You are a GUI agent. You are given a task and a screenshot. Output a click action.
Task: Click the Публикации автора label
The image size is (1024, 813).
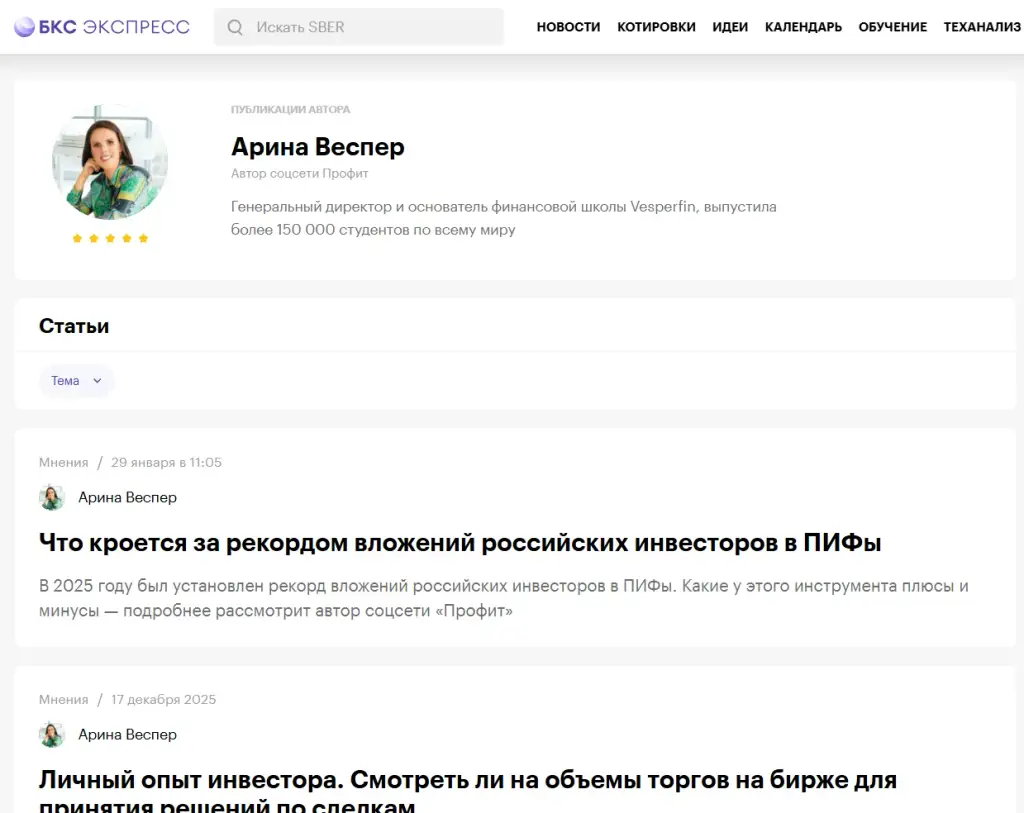291,110
